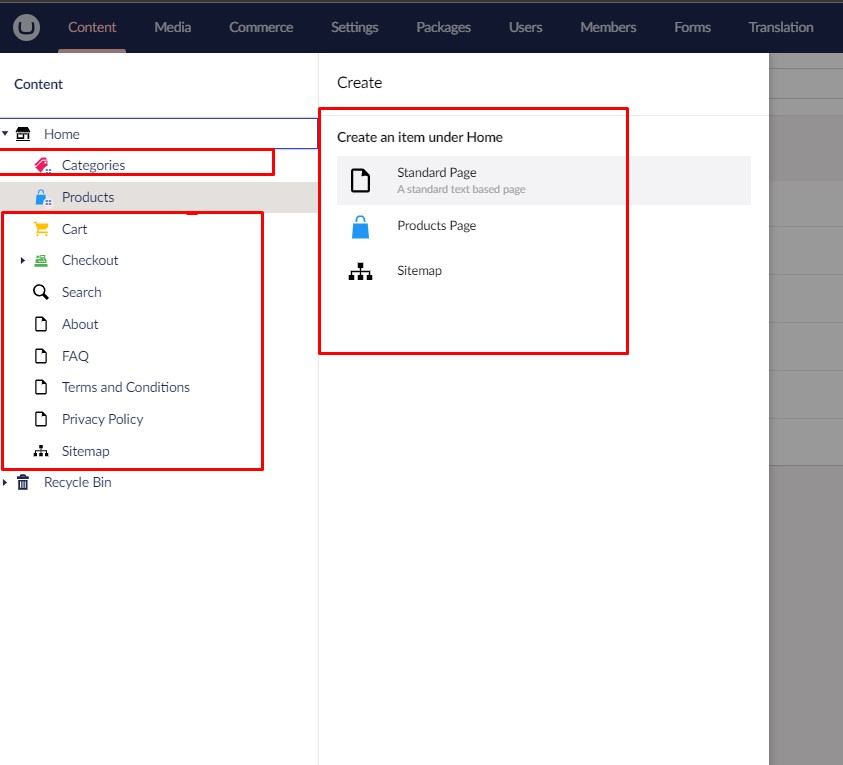The height and width of the screenshot is (765, 843).
Task: Open the Privacy Policy tree item
Action: coord(102,419)
